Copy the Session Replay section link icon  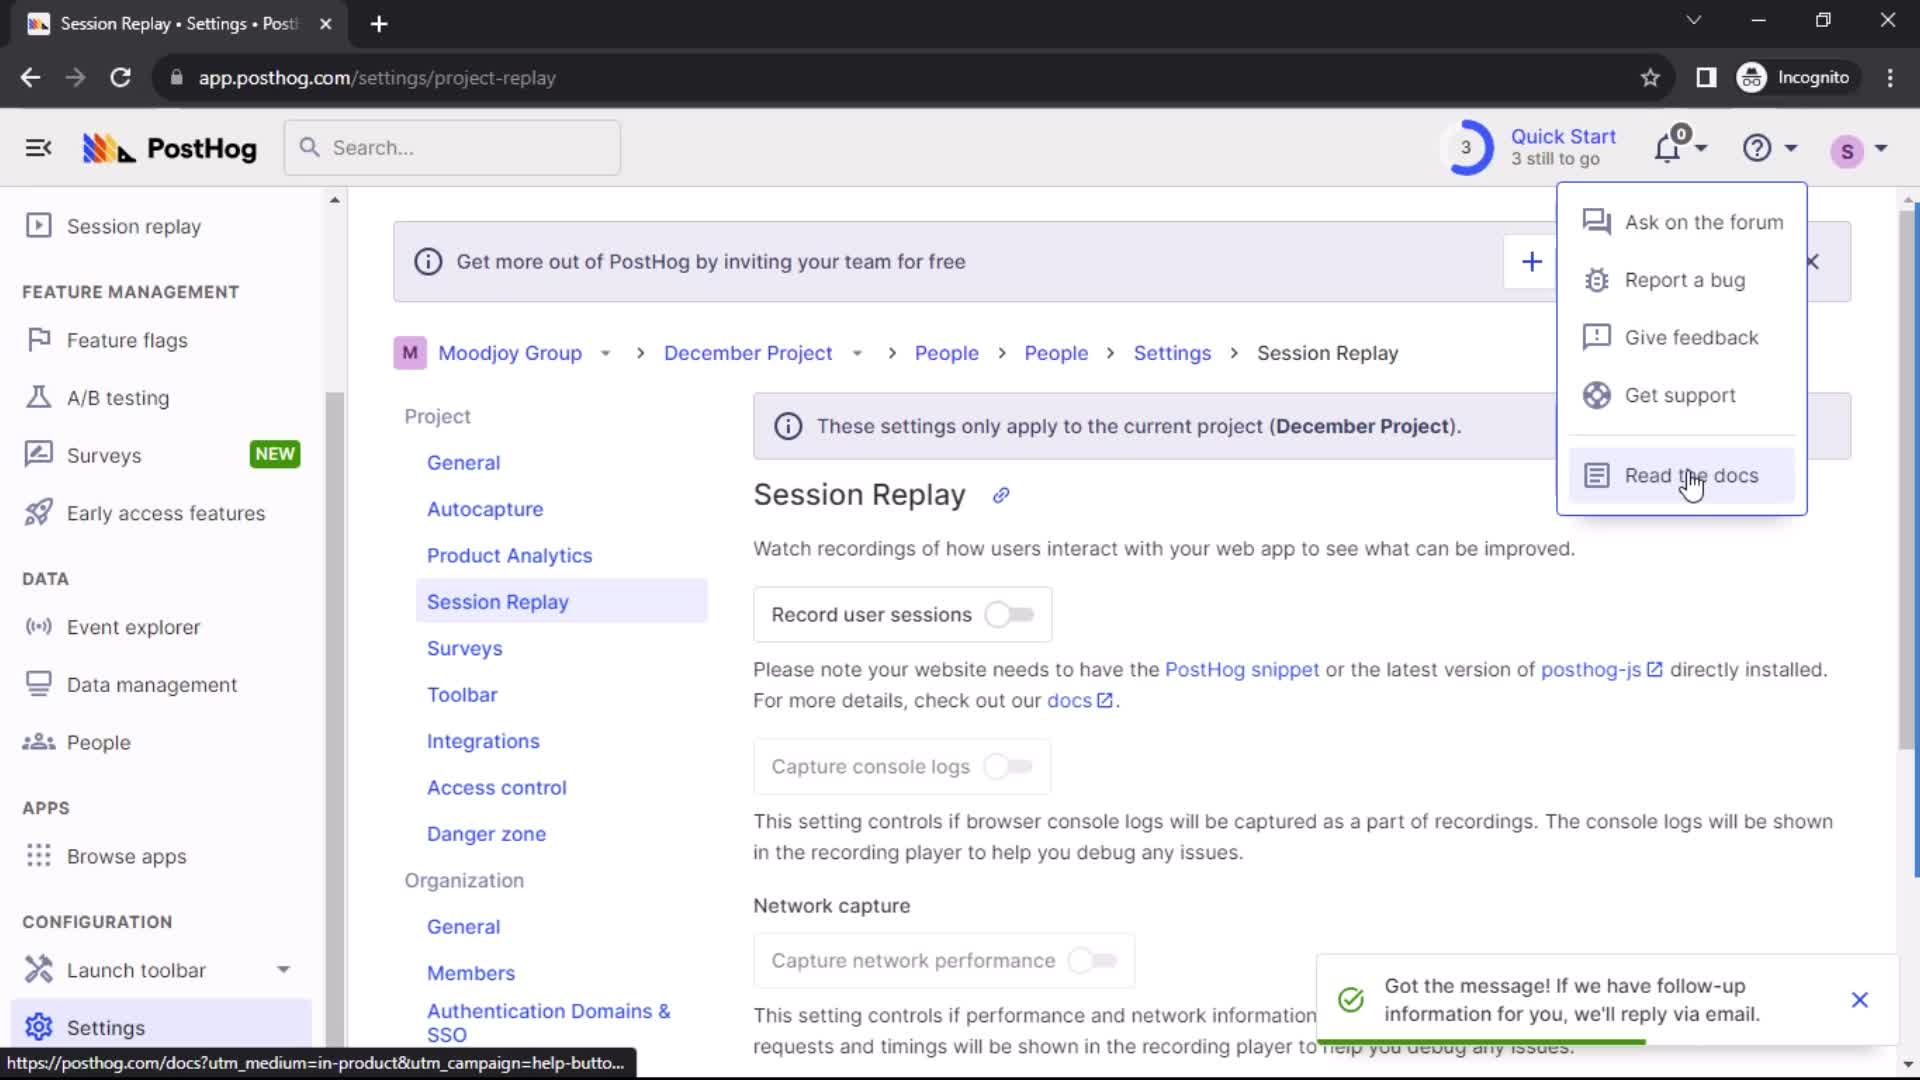[x=1001, y=495]
